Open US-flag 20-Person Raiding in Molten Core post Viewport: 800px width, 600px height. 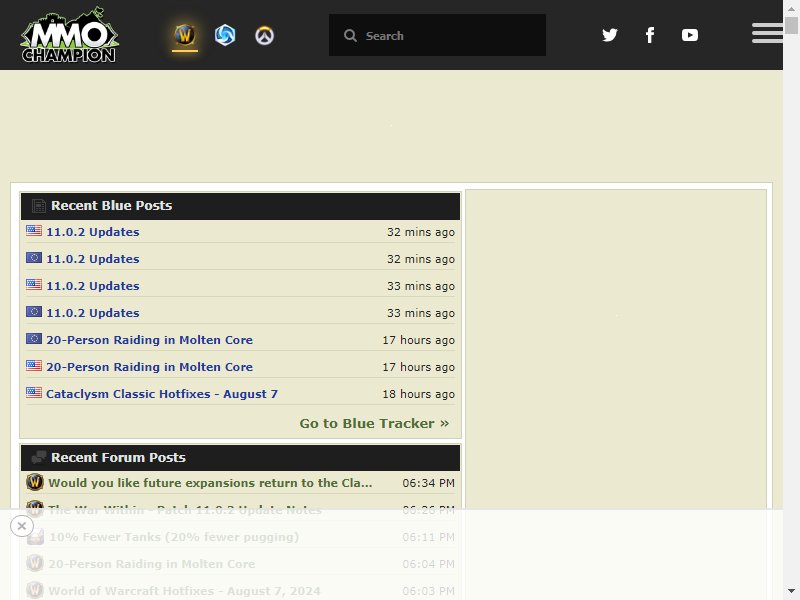(149, 367)
